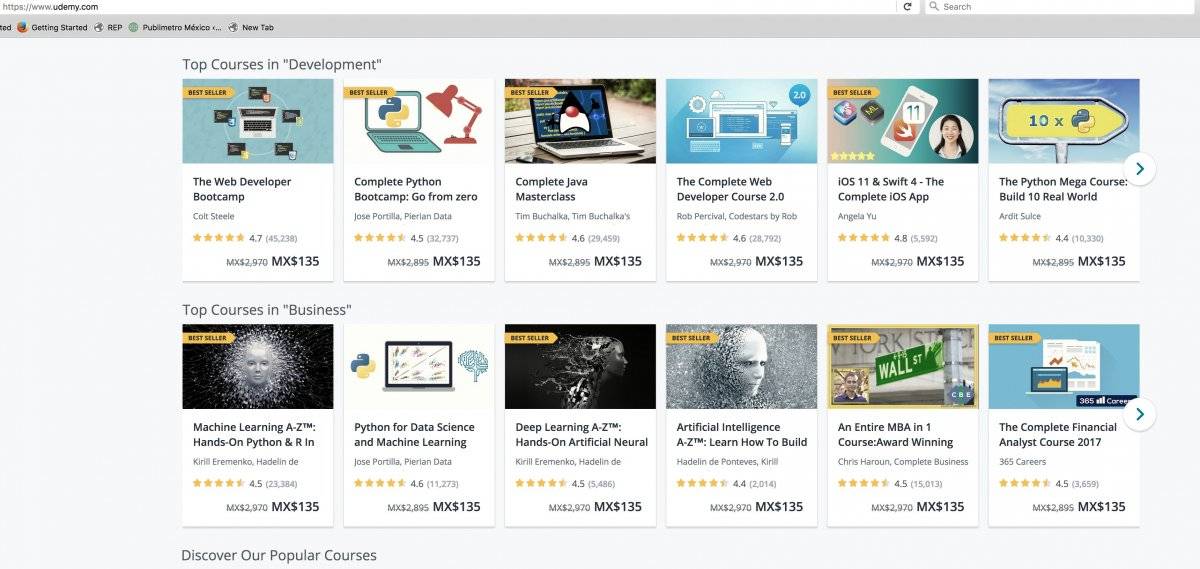Screen dimensions: 1200x569
Task: Open 'Complete Python Bootcamp: Go from zero' title
Action: 416,189
